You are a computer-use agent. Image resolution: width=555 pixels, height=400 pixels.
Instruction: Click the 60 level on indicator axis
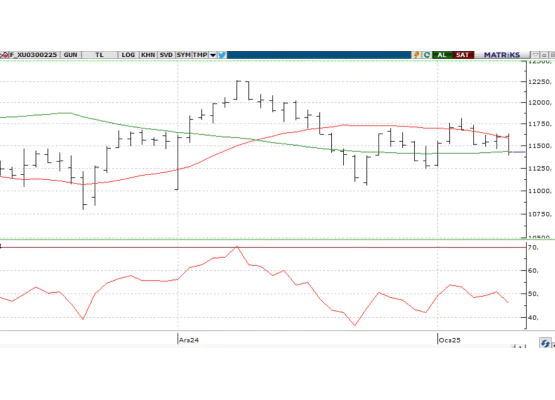[x=533, y=270]
